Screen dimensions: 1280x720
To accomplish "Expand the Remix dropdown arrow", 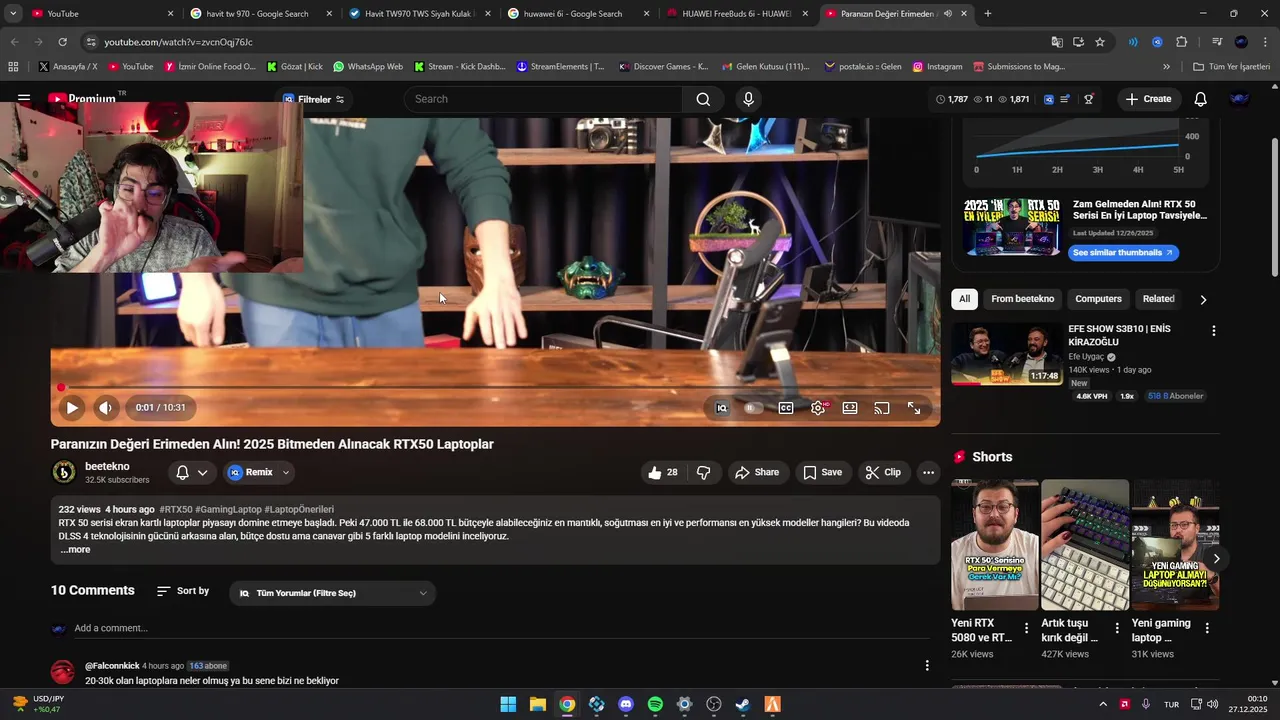I will tap(286, 472).
